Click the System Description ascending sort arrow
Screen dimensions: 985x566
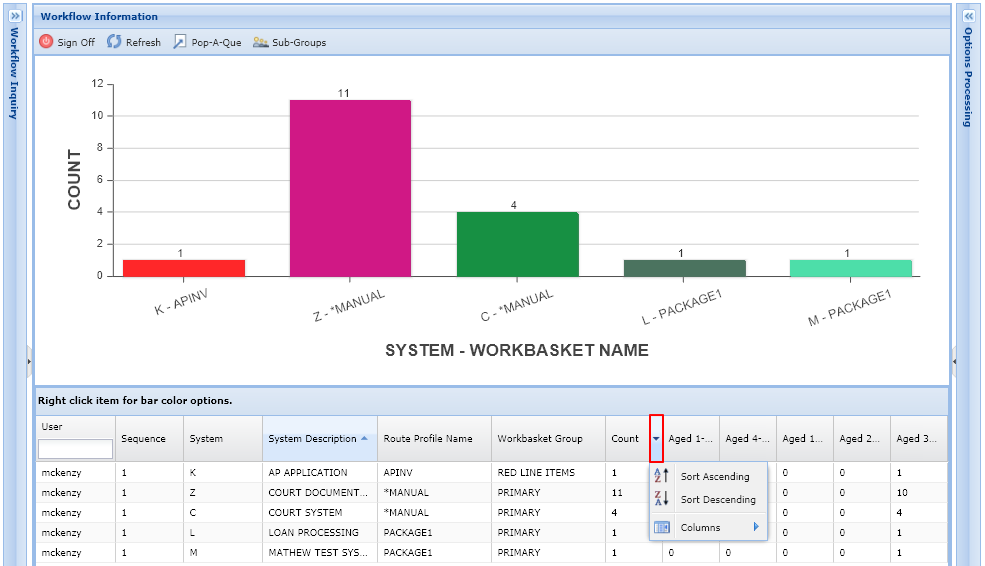click(x=364, y=438)
